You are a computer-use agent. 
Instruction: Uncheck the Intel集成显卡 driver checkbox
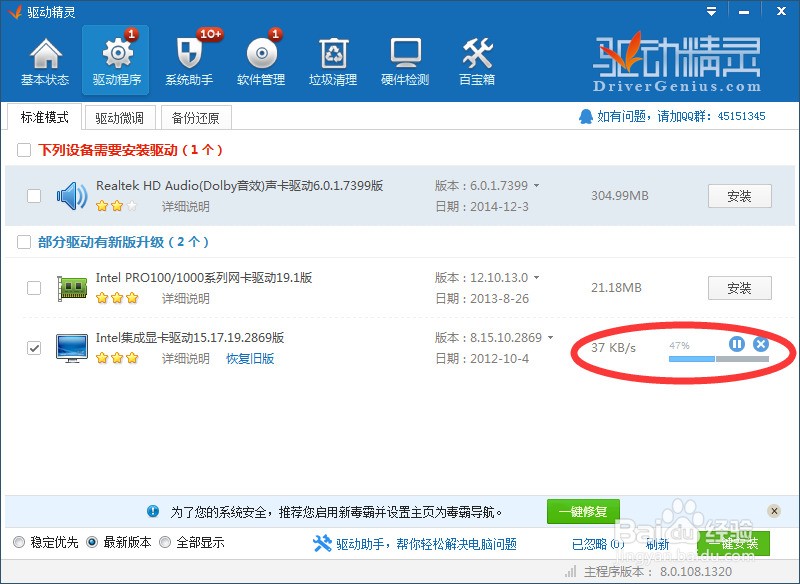coord(34,348)
